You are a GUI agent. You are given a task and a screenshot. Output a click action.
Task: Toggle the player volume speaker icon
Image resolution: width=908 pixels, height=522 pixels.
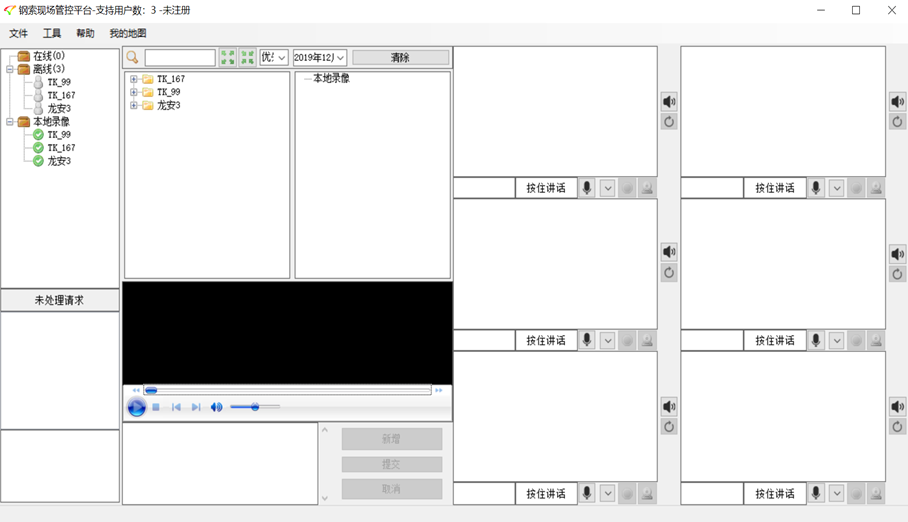(217, 407)
